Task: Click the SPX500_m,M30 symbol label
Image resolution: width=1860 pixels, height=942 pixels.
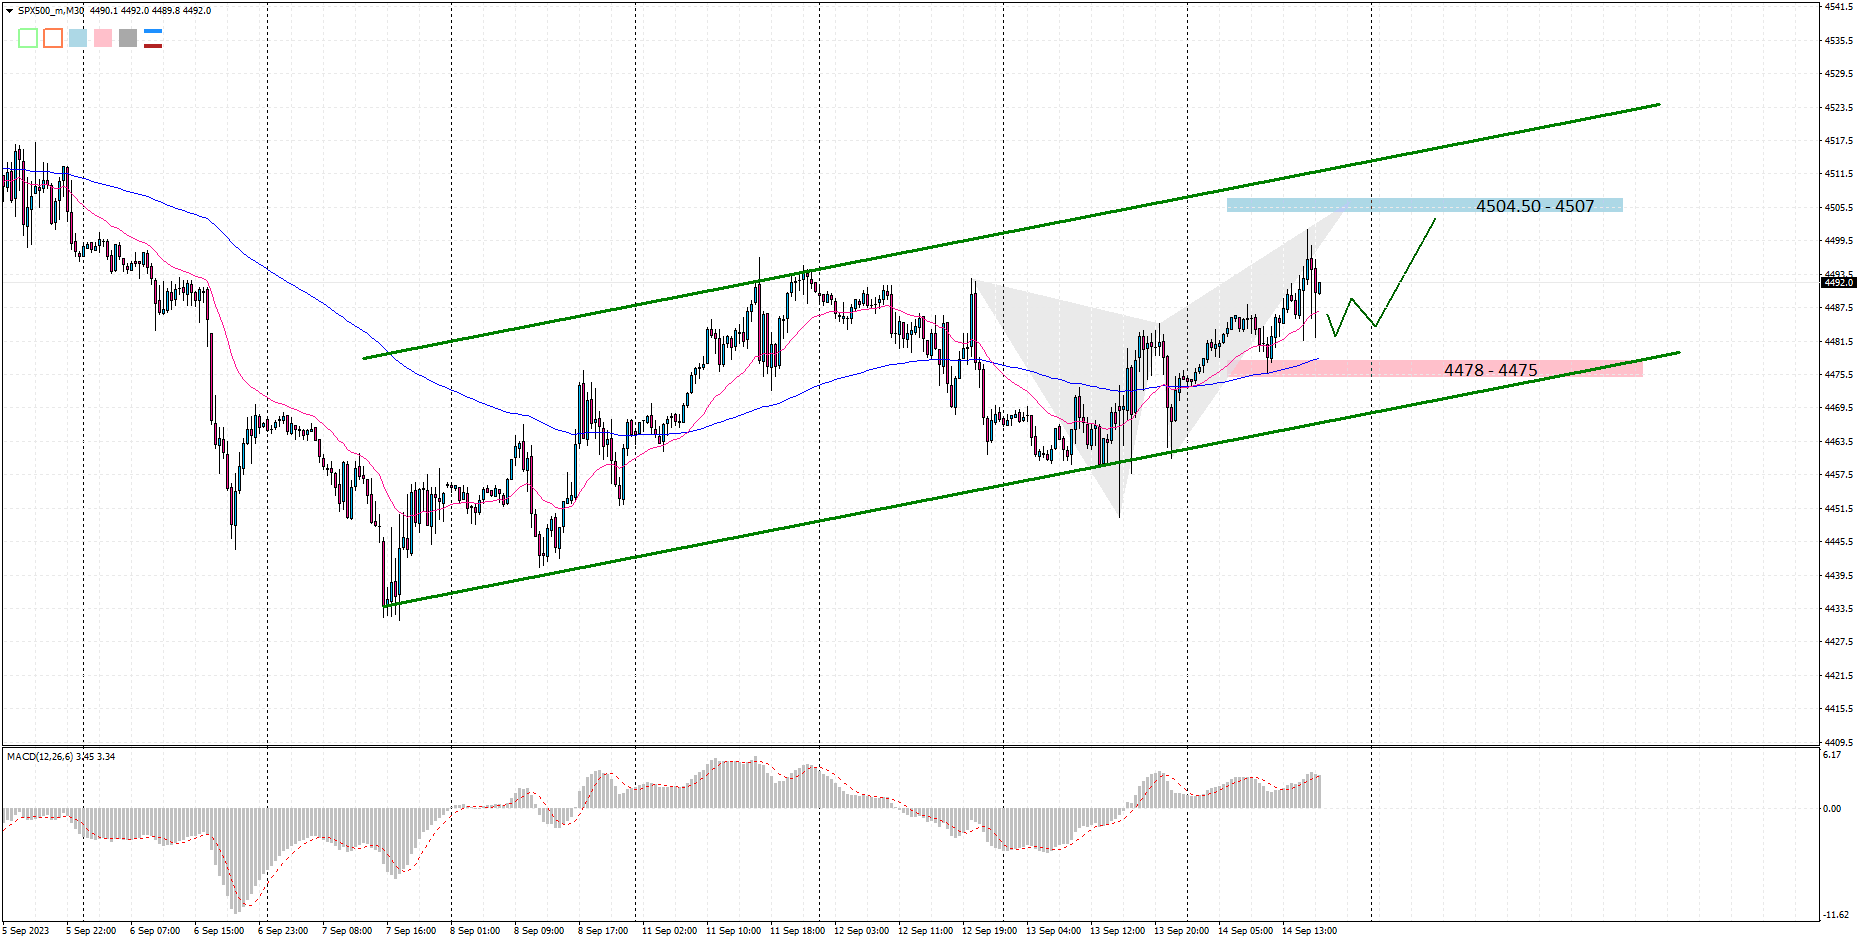Action: click(50, 11)
